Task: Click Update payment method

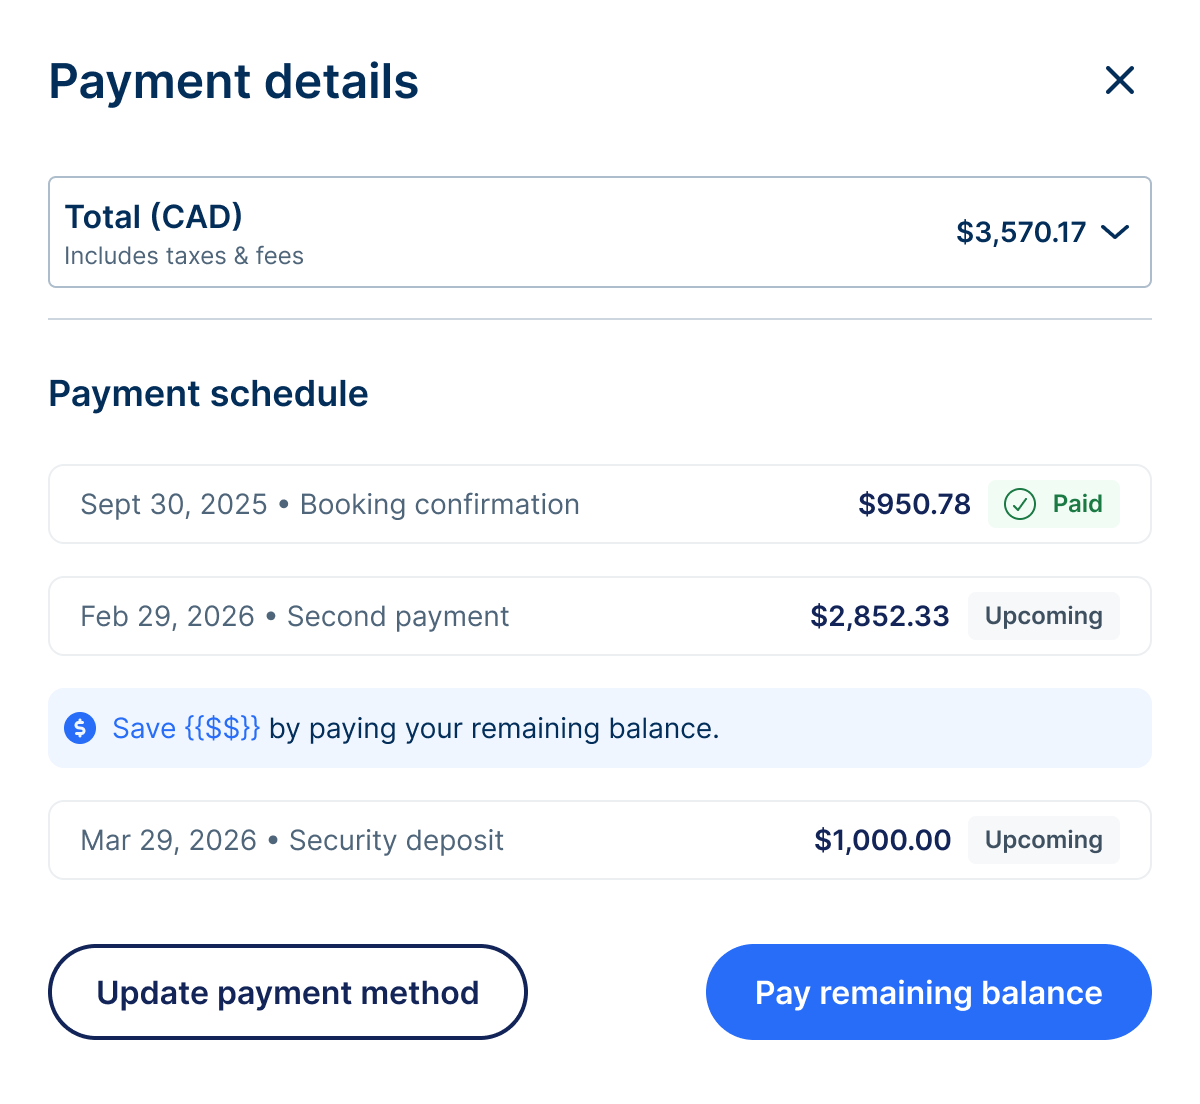Action: pos(287,992)
